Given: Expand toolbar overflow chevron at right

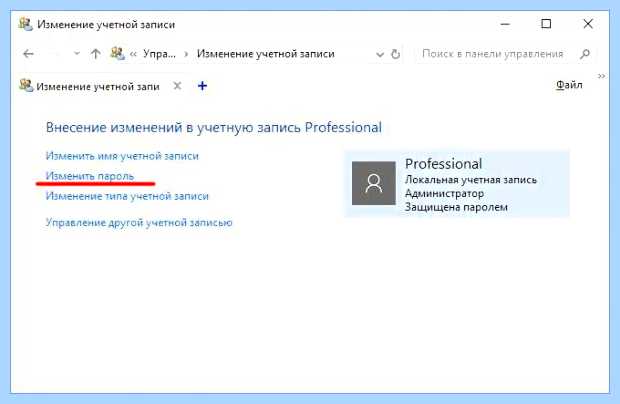Looking at the screenshot, I should [601, 76].
